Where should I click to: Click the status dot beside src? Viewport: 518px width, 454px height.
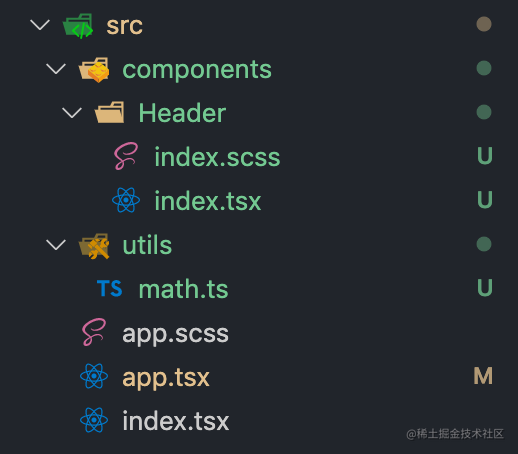(x=484, y=24)
